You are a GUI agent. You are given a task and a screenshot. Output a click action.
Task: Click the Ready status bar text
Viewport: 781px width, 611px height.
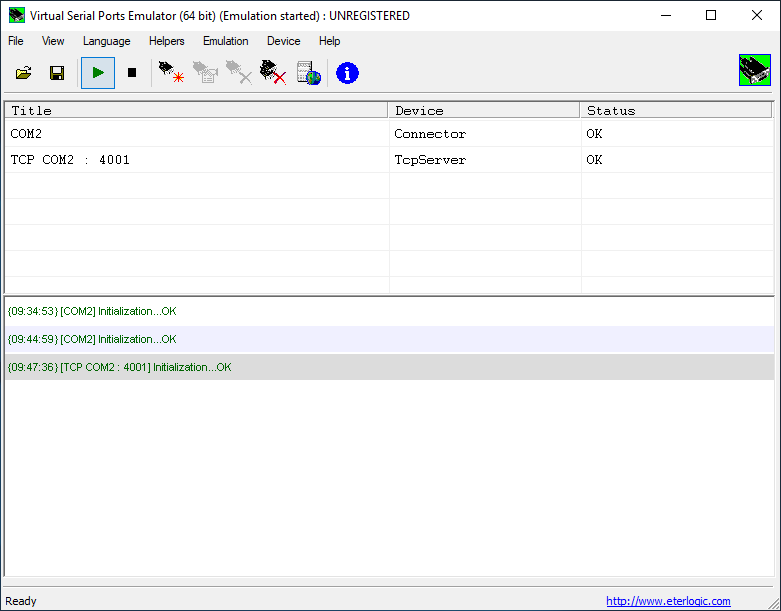(x=20, y=601)
